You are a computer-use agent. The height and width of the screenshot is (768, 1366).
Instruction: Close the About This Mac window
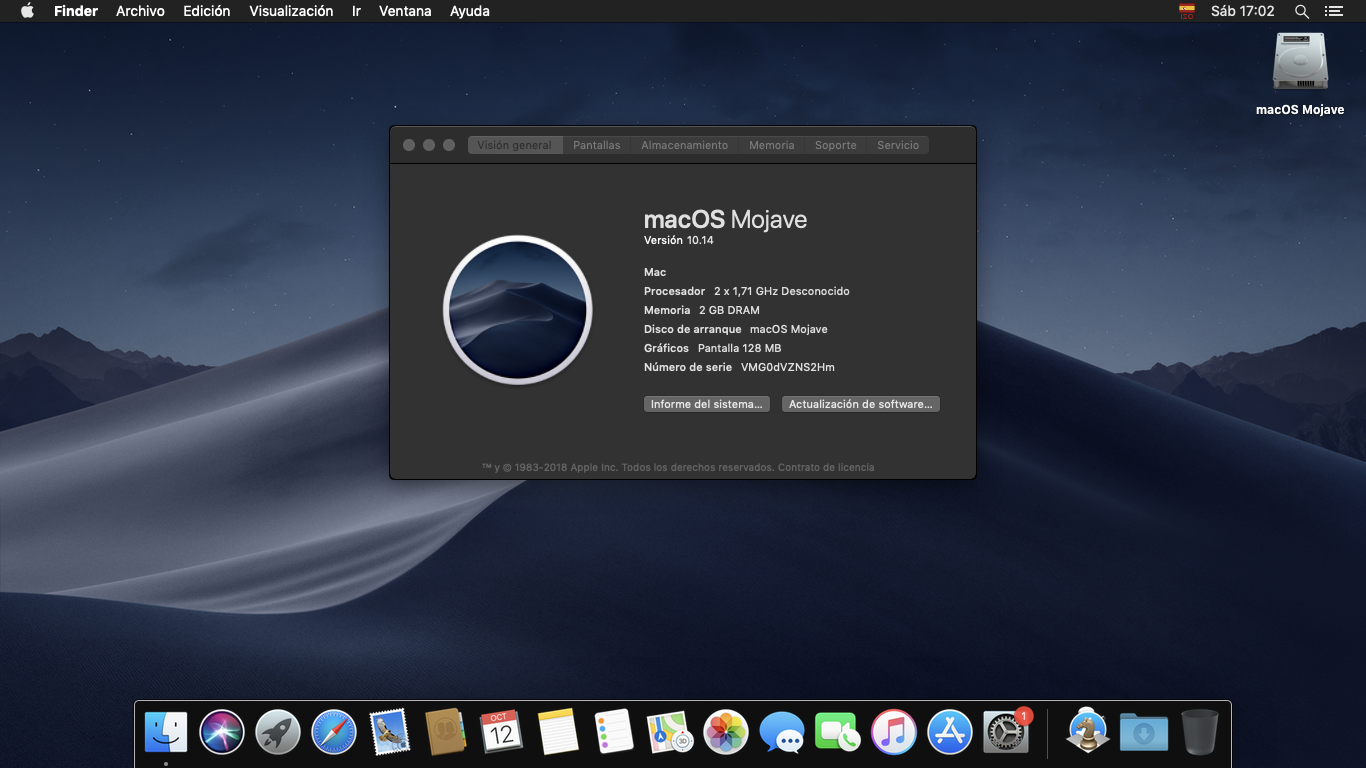pos(409,145)
